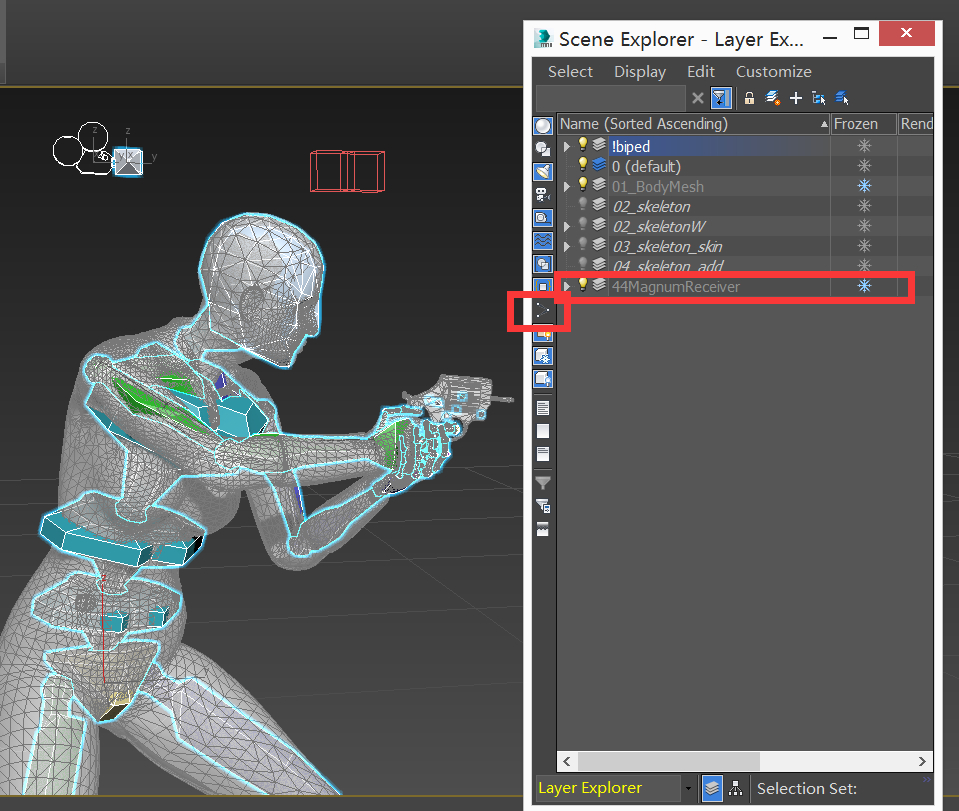Toggle visibility bulb of !biped layer

(583, 144)
